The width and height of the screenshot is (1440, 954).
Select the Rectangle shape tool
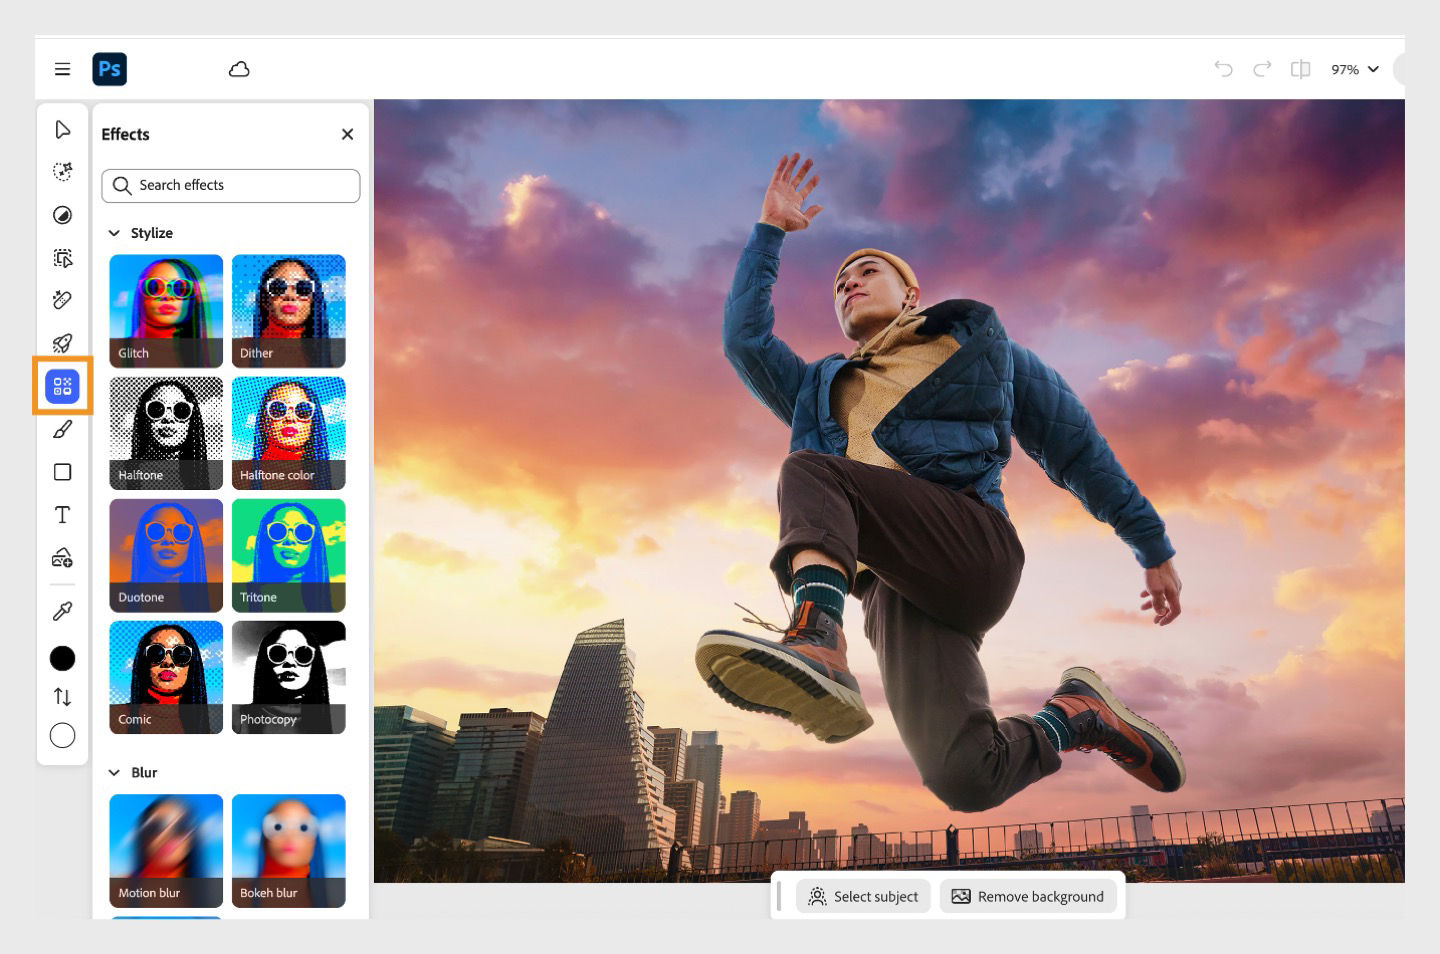[62, 472]
